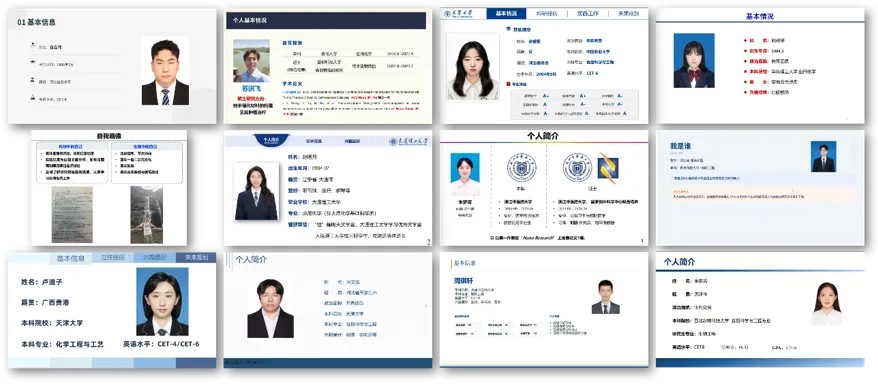This screenshot has height=384, width=878.
Task: Switch to dark 未来规划 tab in 卢迪子 slide
Action: coord(196,258)
